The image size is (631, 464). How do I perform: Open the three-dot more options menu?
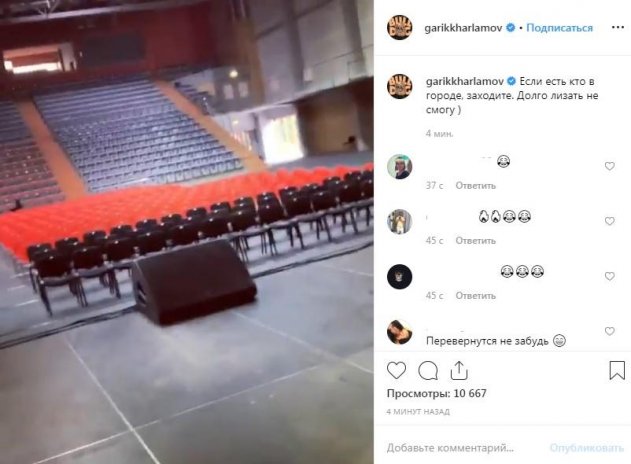point(618,27)
